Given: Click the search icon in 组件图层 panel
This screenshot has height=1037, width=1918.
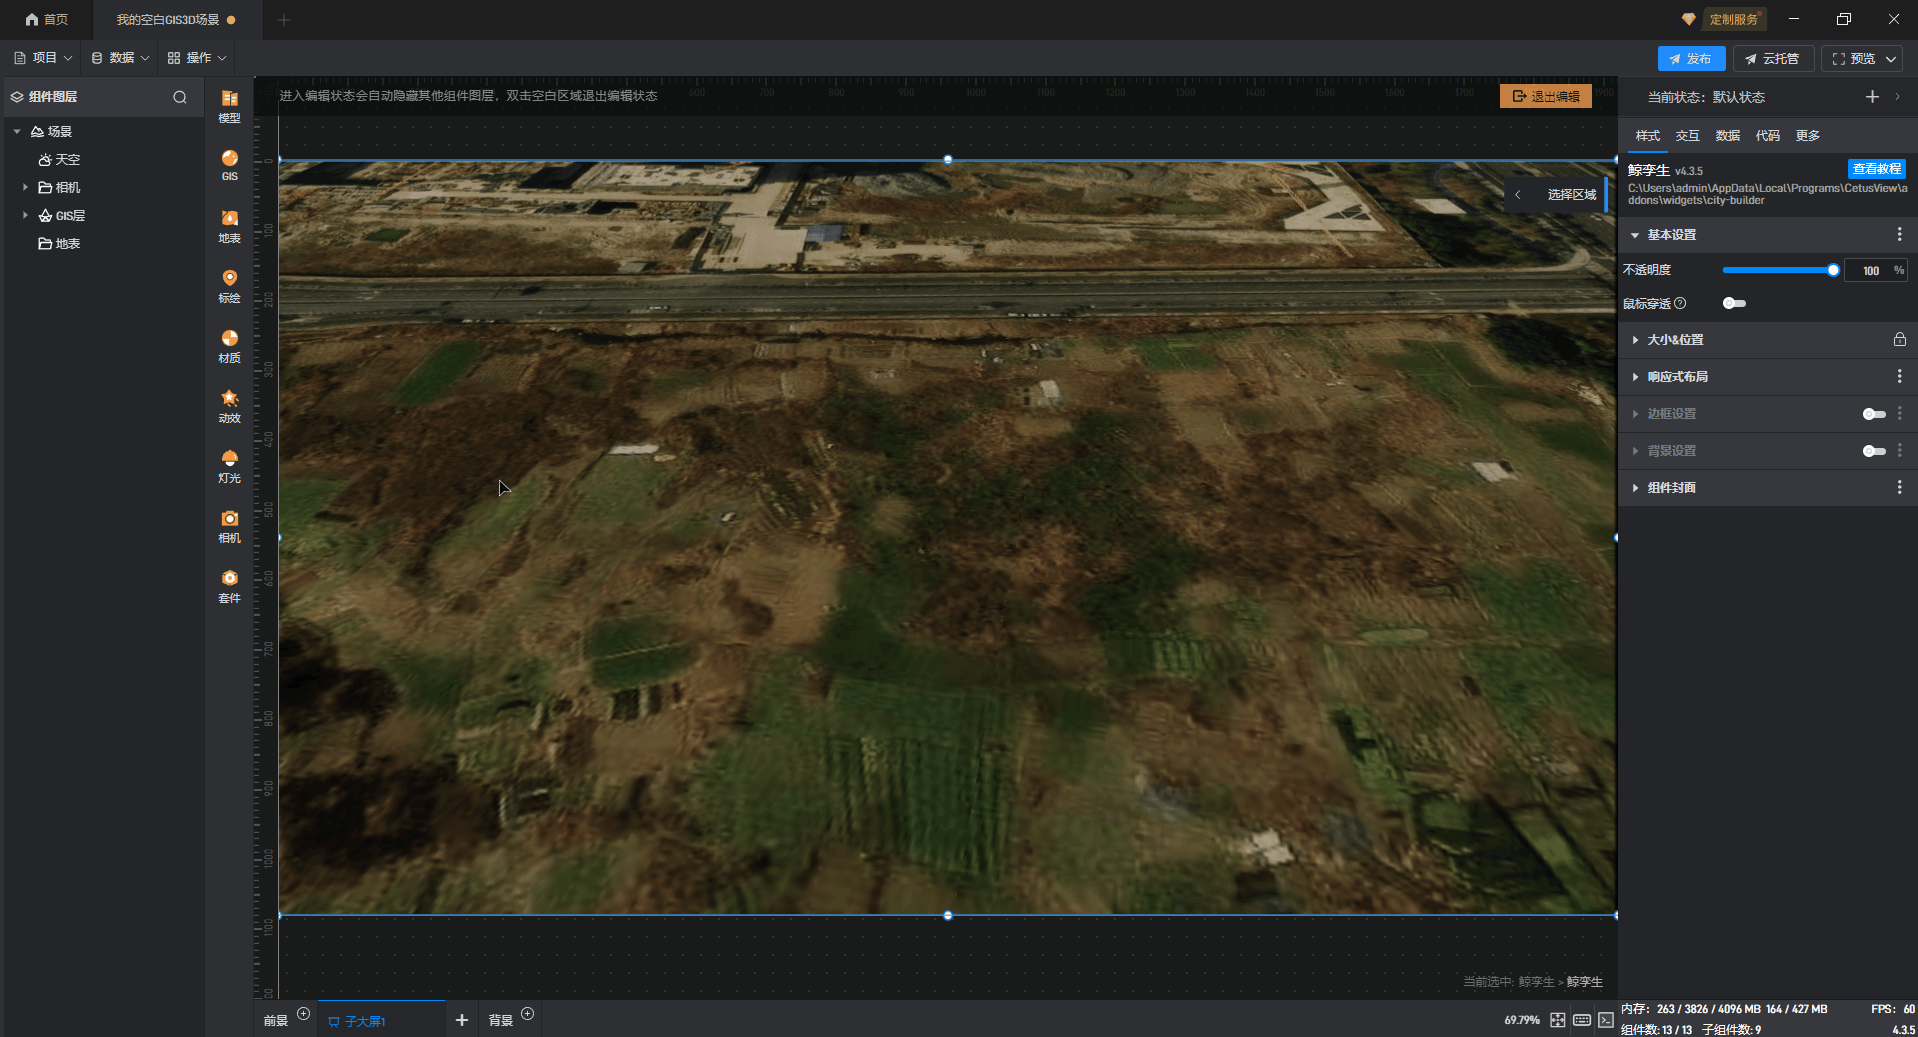Looking at the screenshot, I should point(180,97).
